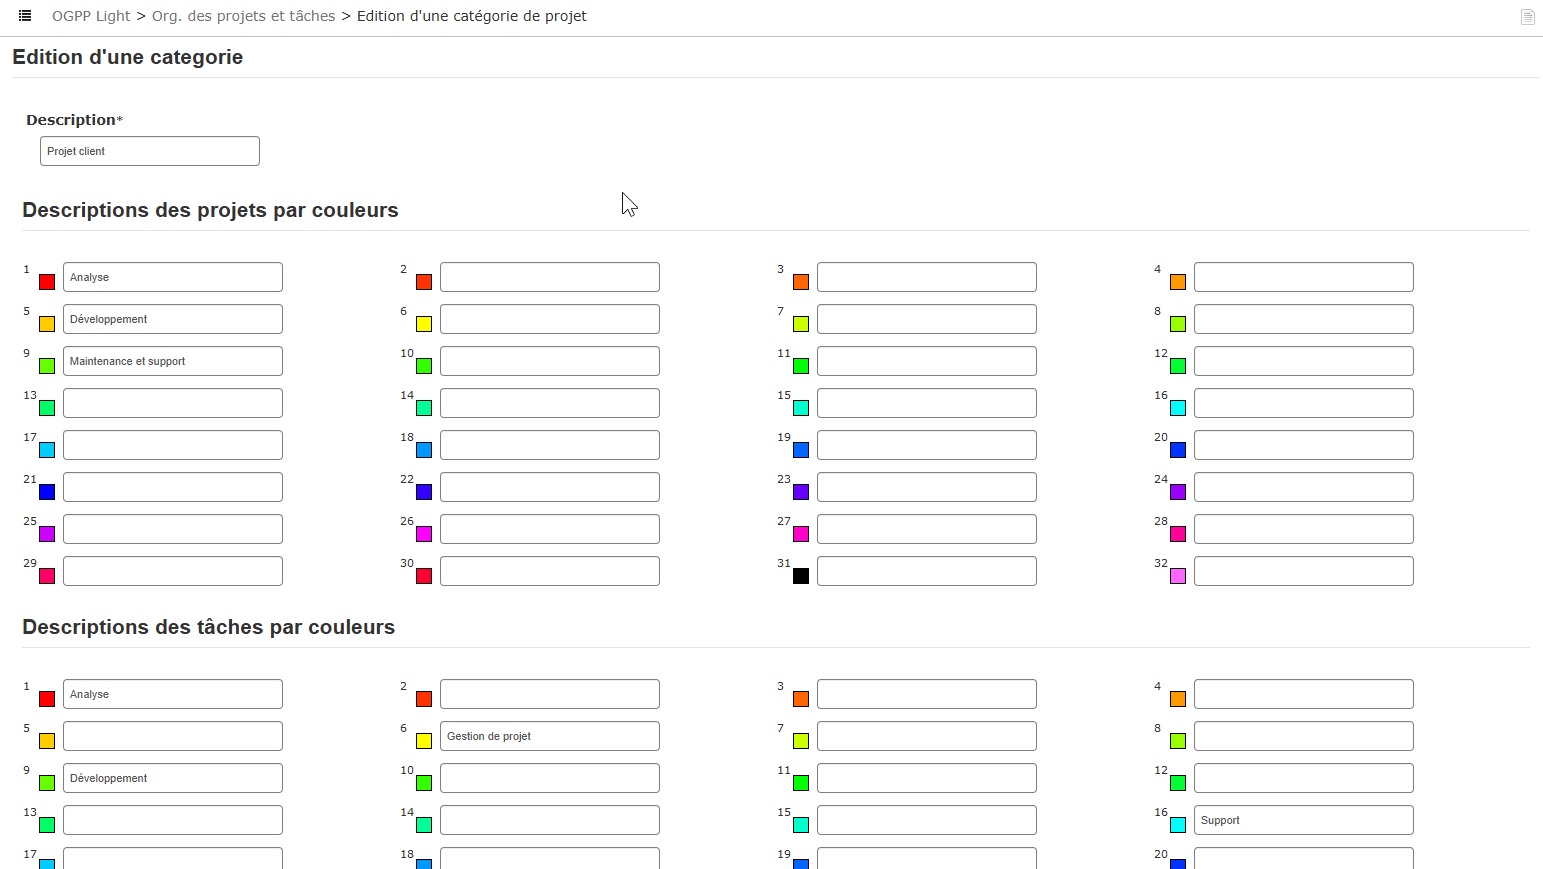The width and height of the screenshot is (1543, 869).
Task: Edit the Description field 'Projet client'
Action: click(150, 151)
